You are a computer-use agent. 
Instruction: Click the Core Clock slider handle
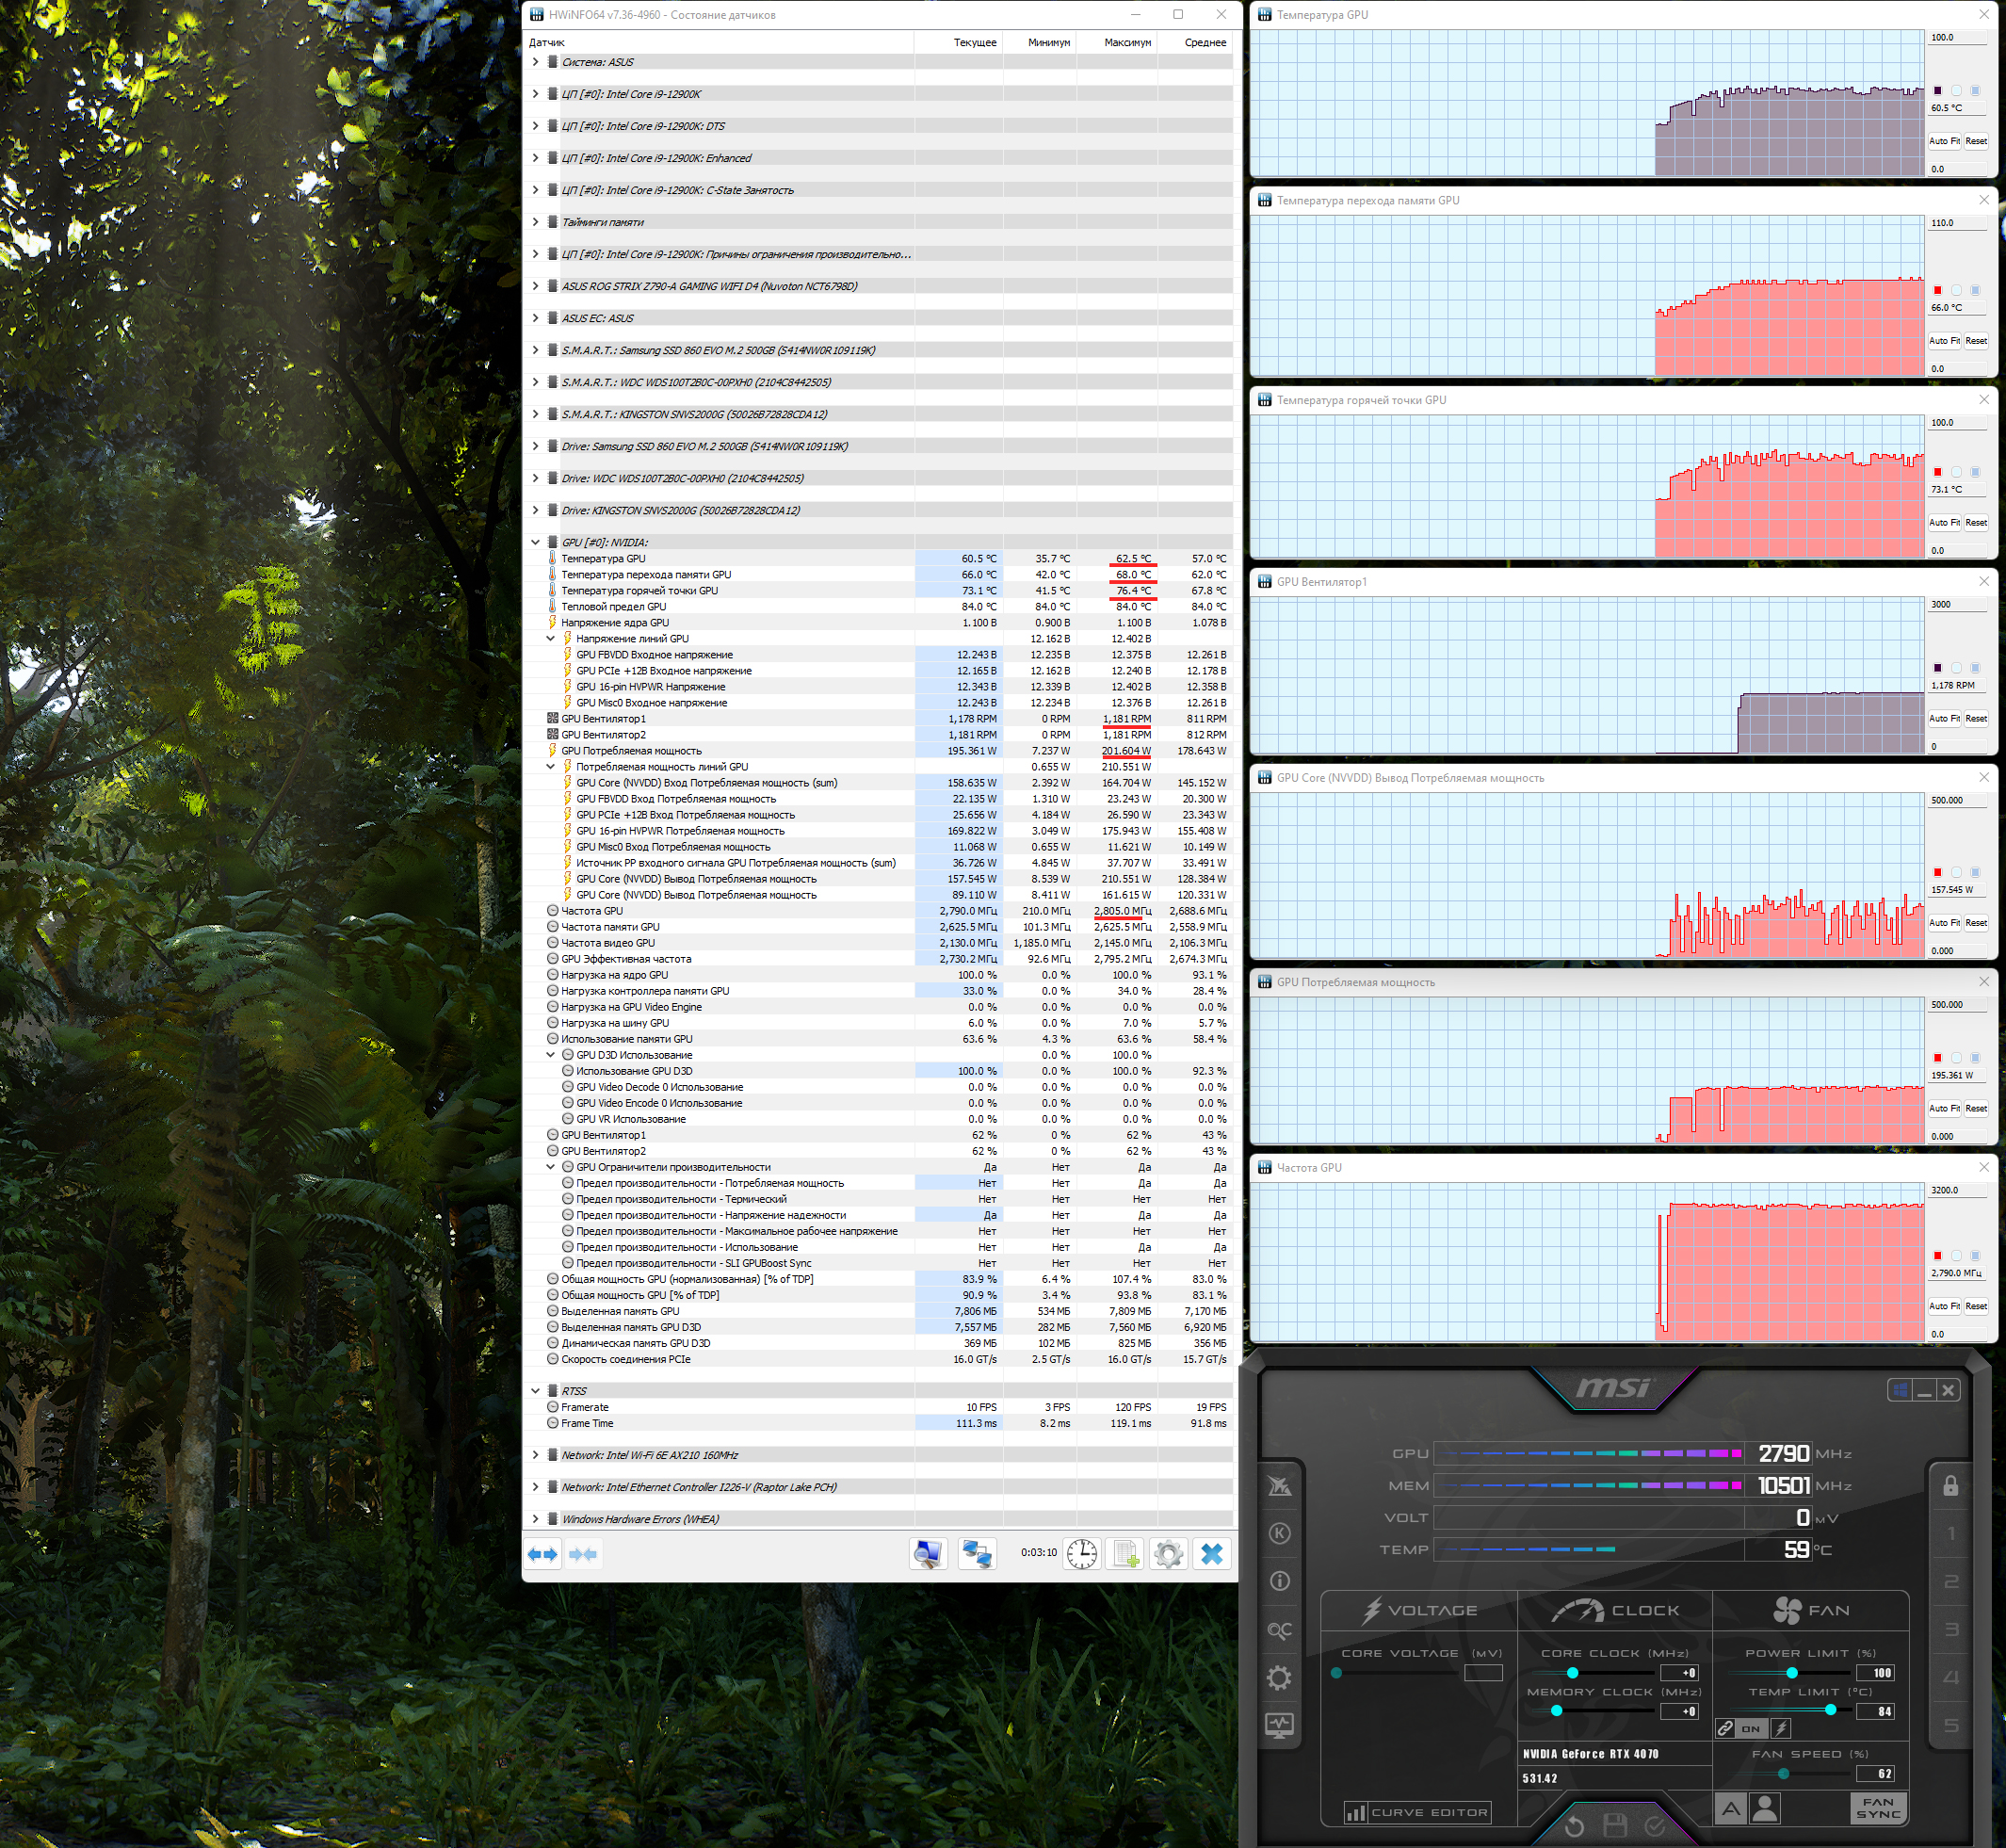[x=1572, y=1673]
